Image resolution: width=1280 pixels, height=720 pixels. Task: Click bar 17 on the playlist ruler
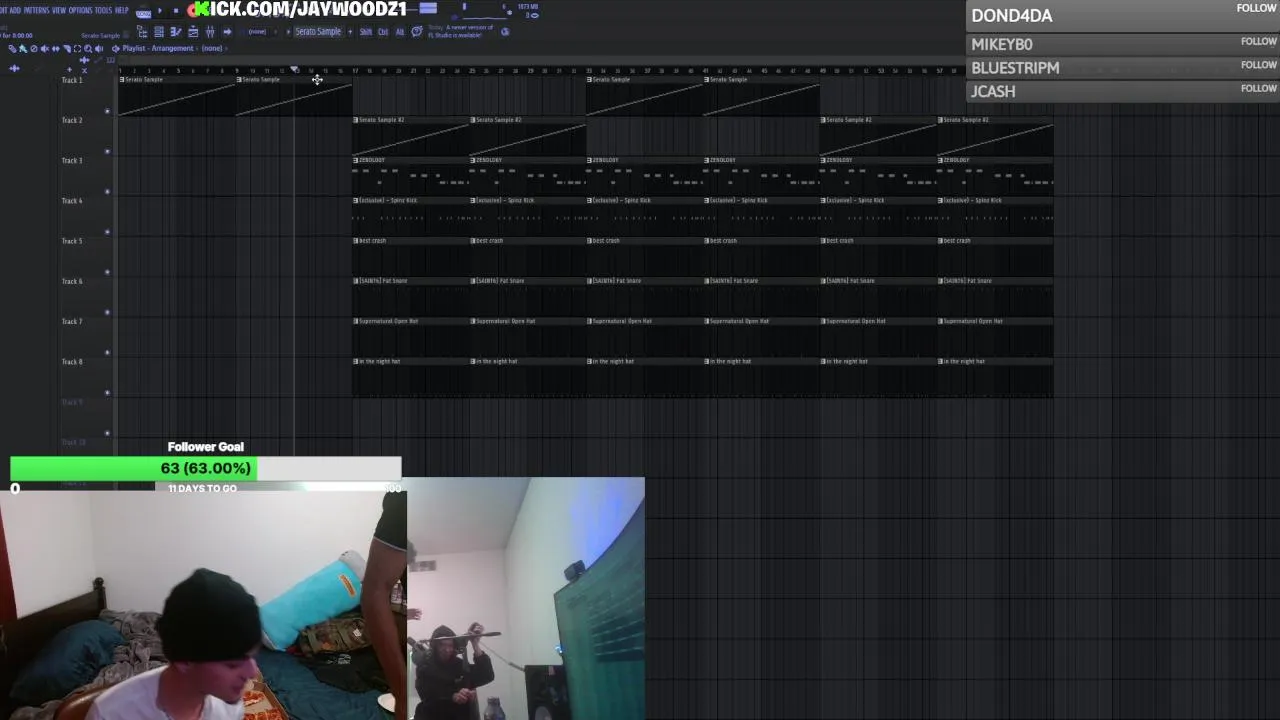tap(355, 70)
